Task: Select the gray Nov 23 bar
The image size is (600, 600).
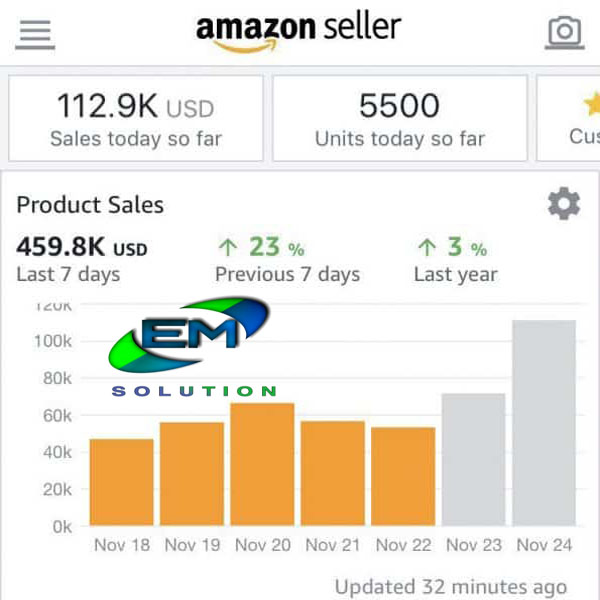Action: (x=473, y=459)
